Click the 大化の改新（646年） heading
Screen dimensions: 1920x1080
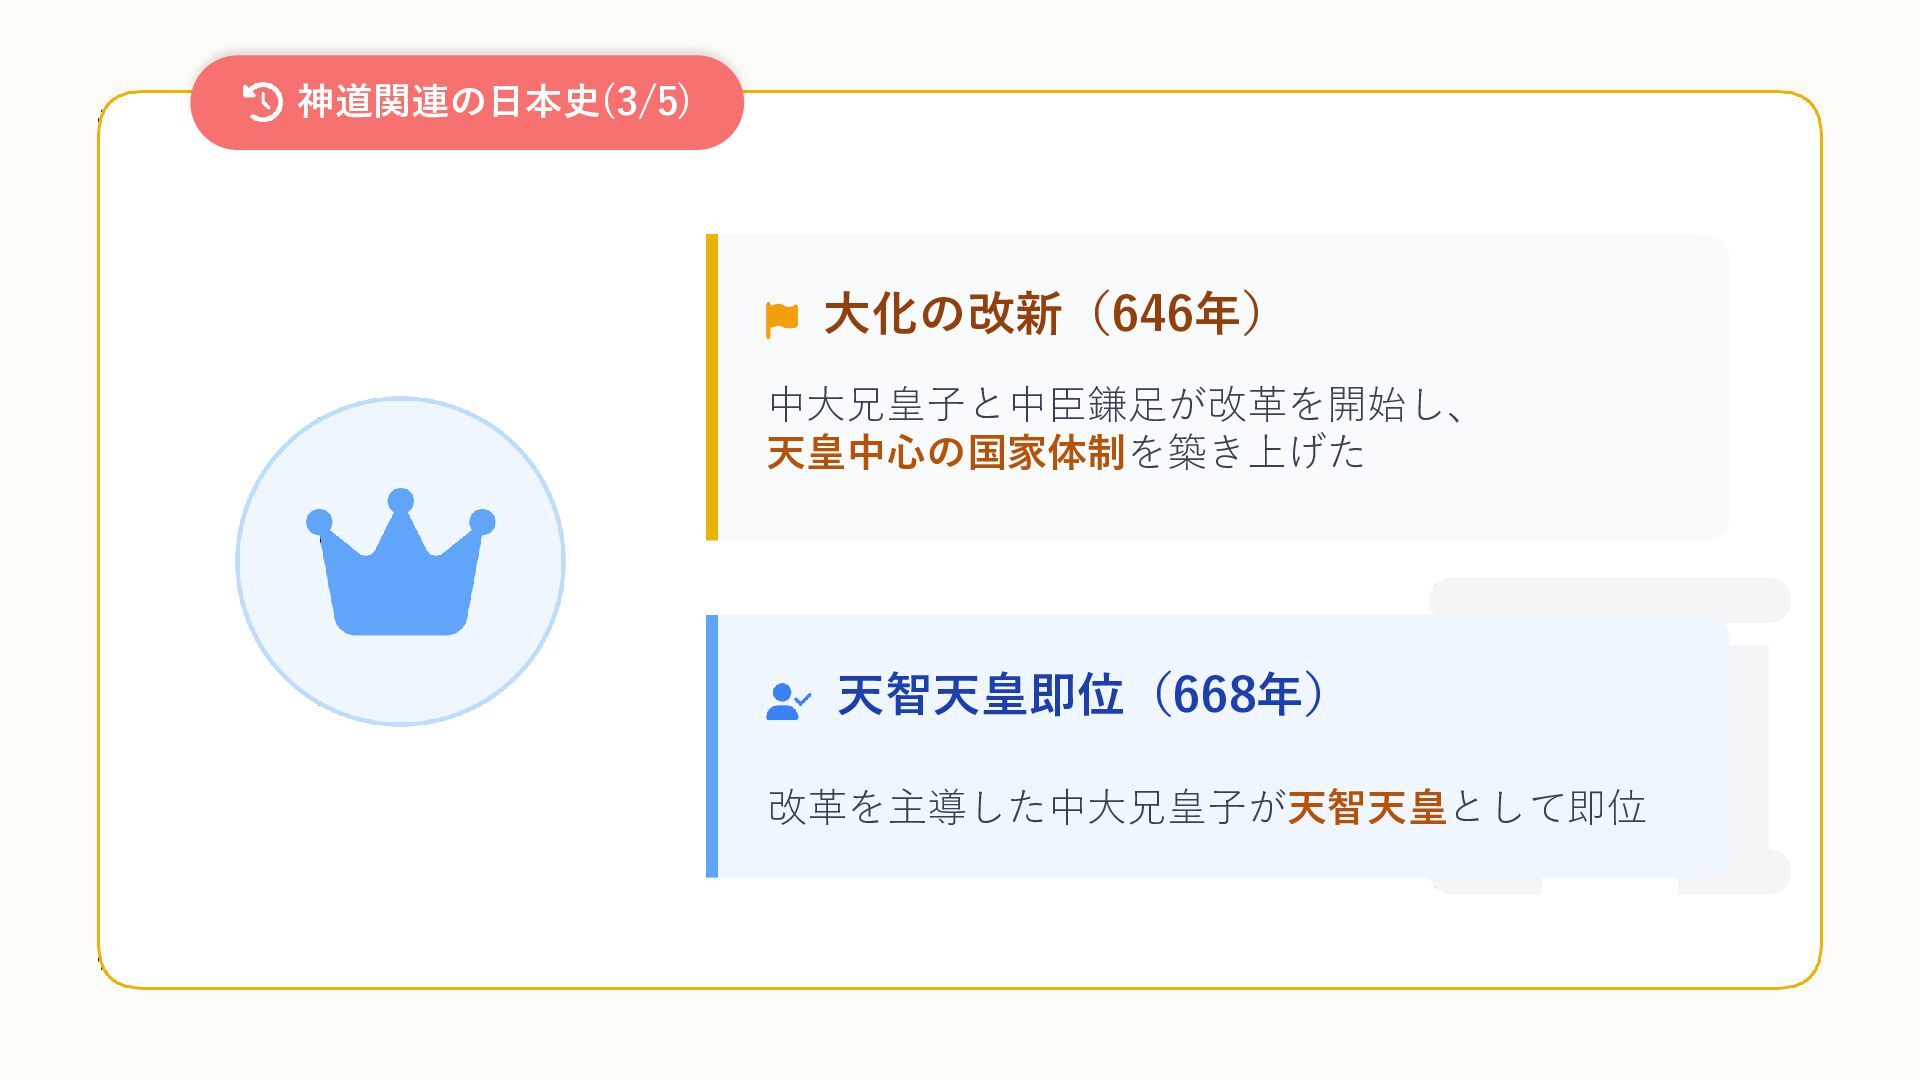tap(1043, 314)
